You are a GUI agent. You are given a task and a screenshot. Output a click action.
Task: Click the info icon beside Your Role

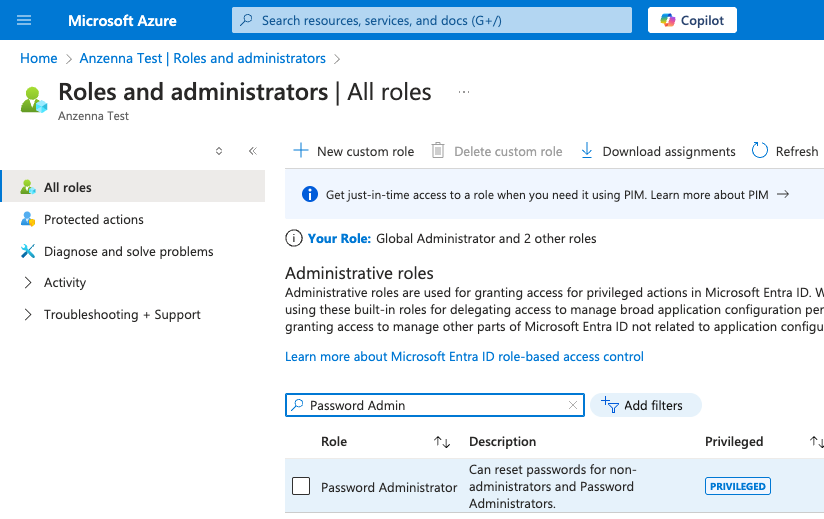point(294,238)
